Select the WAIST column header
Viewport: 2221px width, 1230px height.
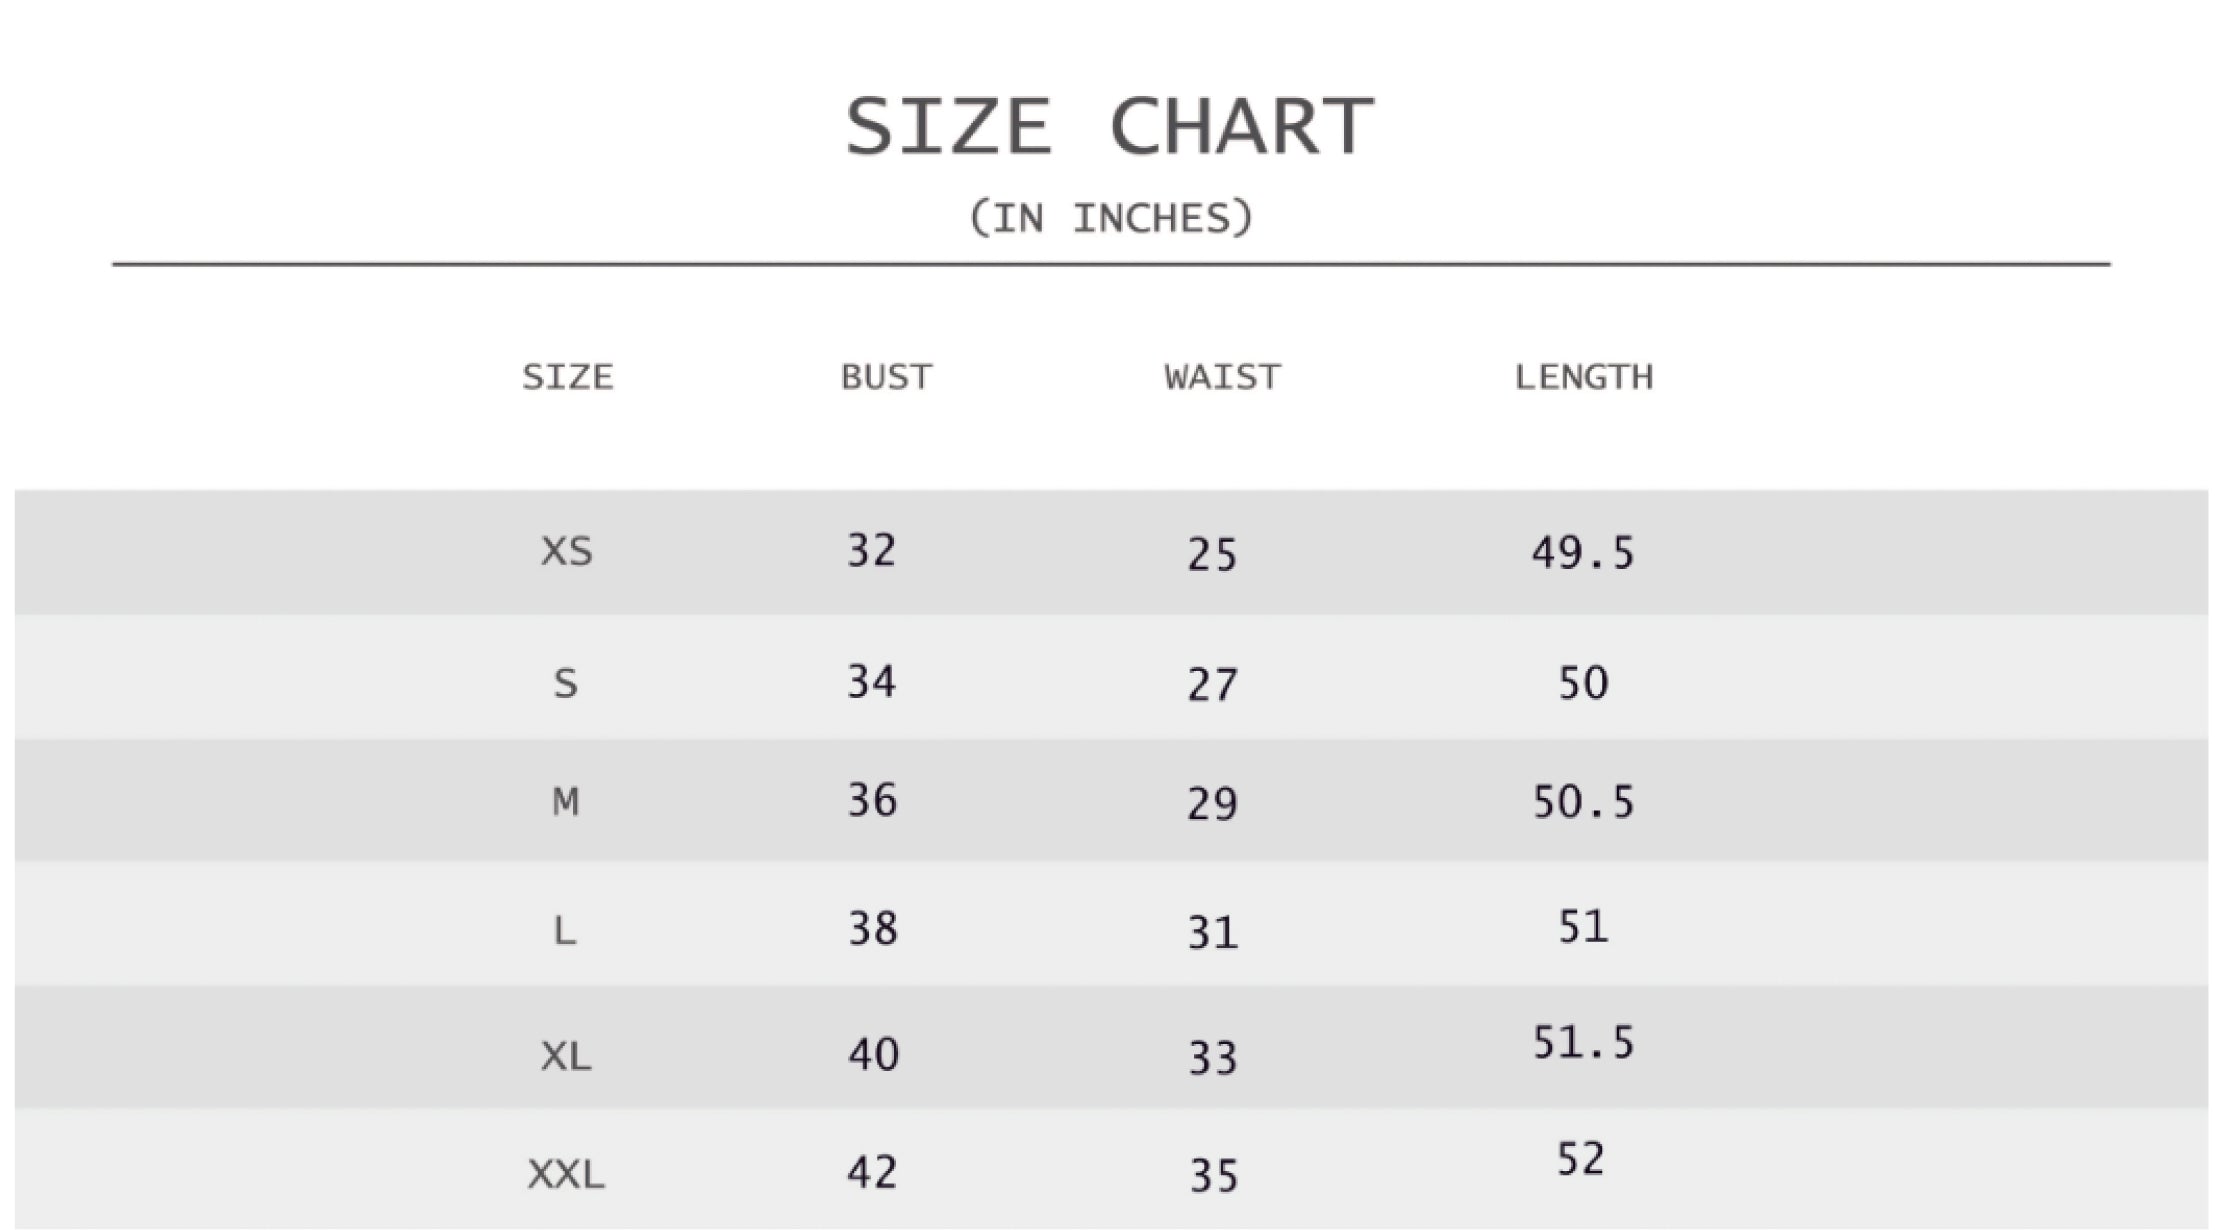pos(1222,377)
